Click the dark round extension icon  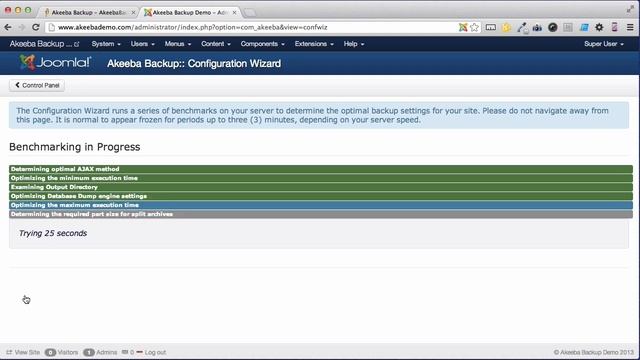pos(553,27)
